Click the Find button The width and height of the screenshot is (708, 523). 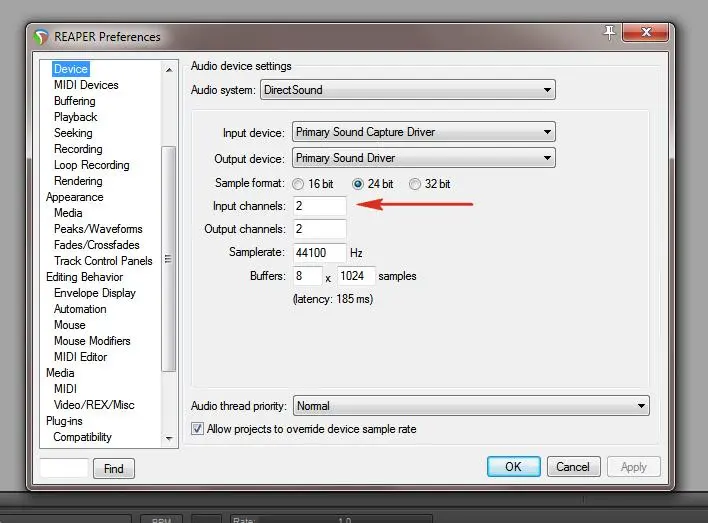click(114, 469)
